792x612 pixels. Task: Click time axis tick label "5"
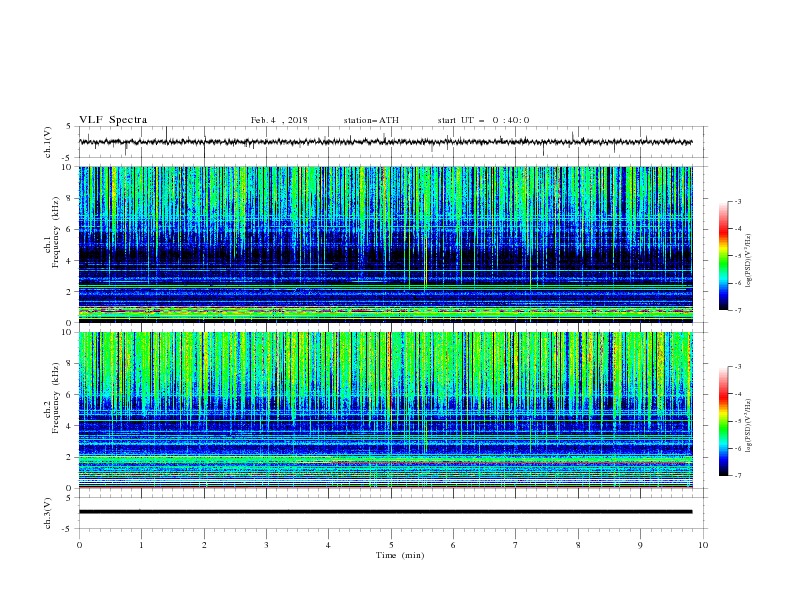click(391, 545)
